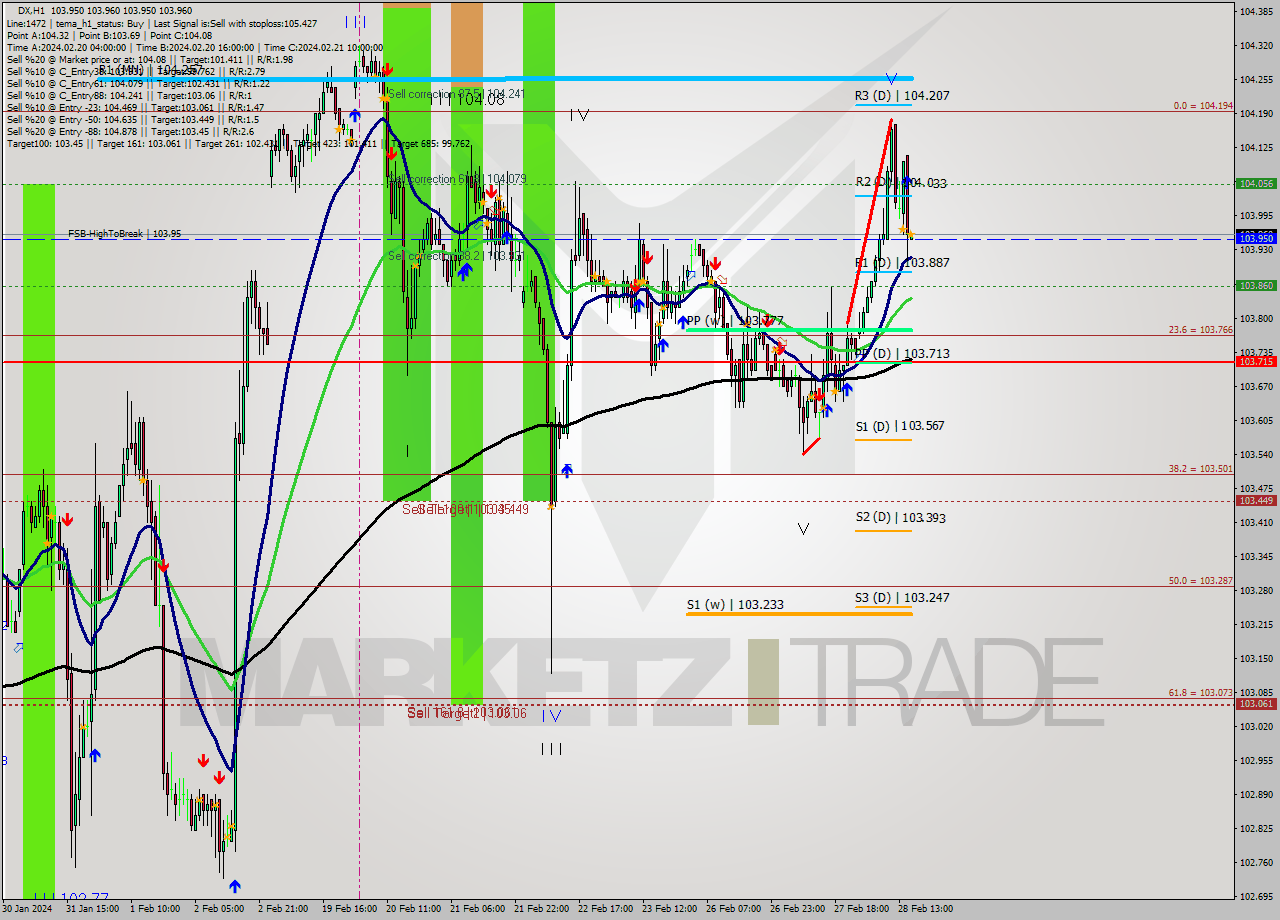Image resolution: width=1280 pixels, height=920 pixels.
Task: Click the 102.890 price axis value
Action: (1257, 794)
